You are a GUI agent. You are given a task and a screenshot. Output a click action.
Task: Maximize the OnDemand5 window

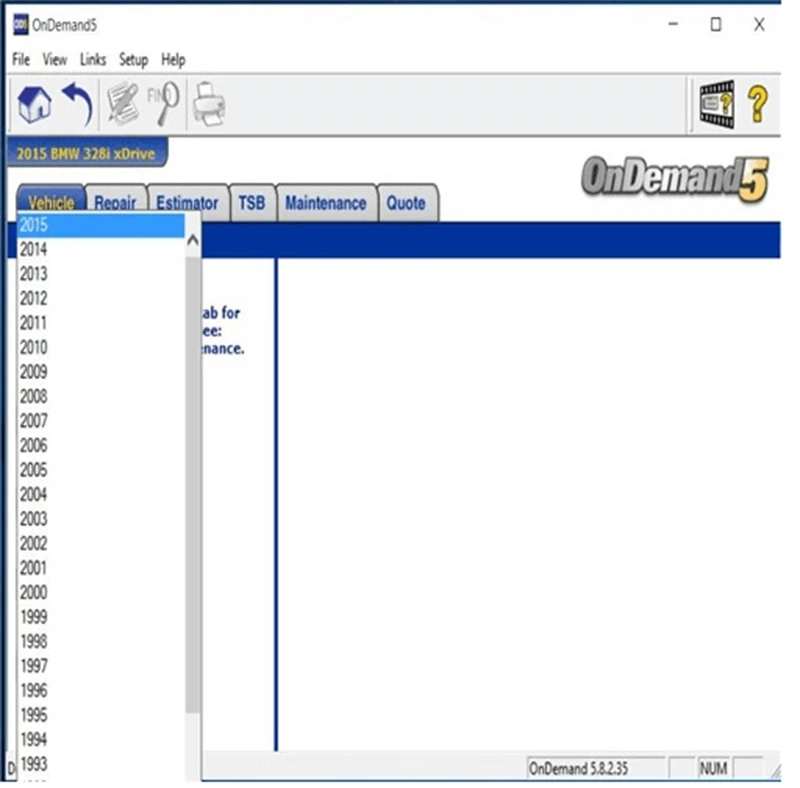pyautogui.click(x=716, y=24)
